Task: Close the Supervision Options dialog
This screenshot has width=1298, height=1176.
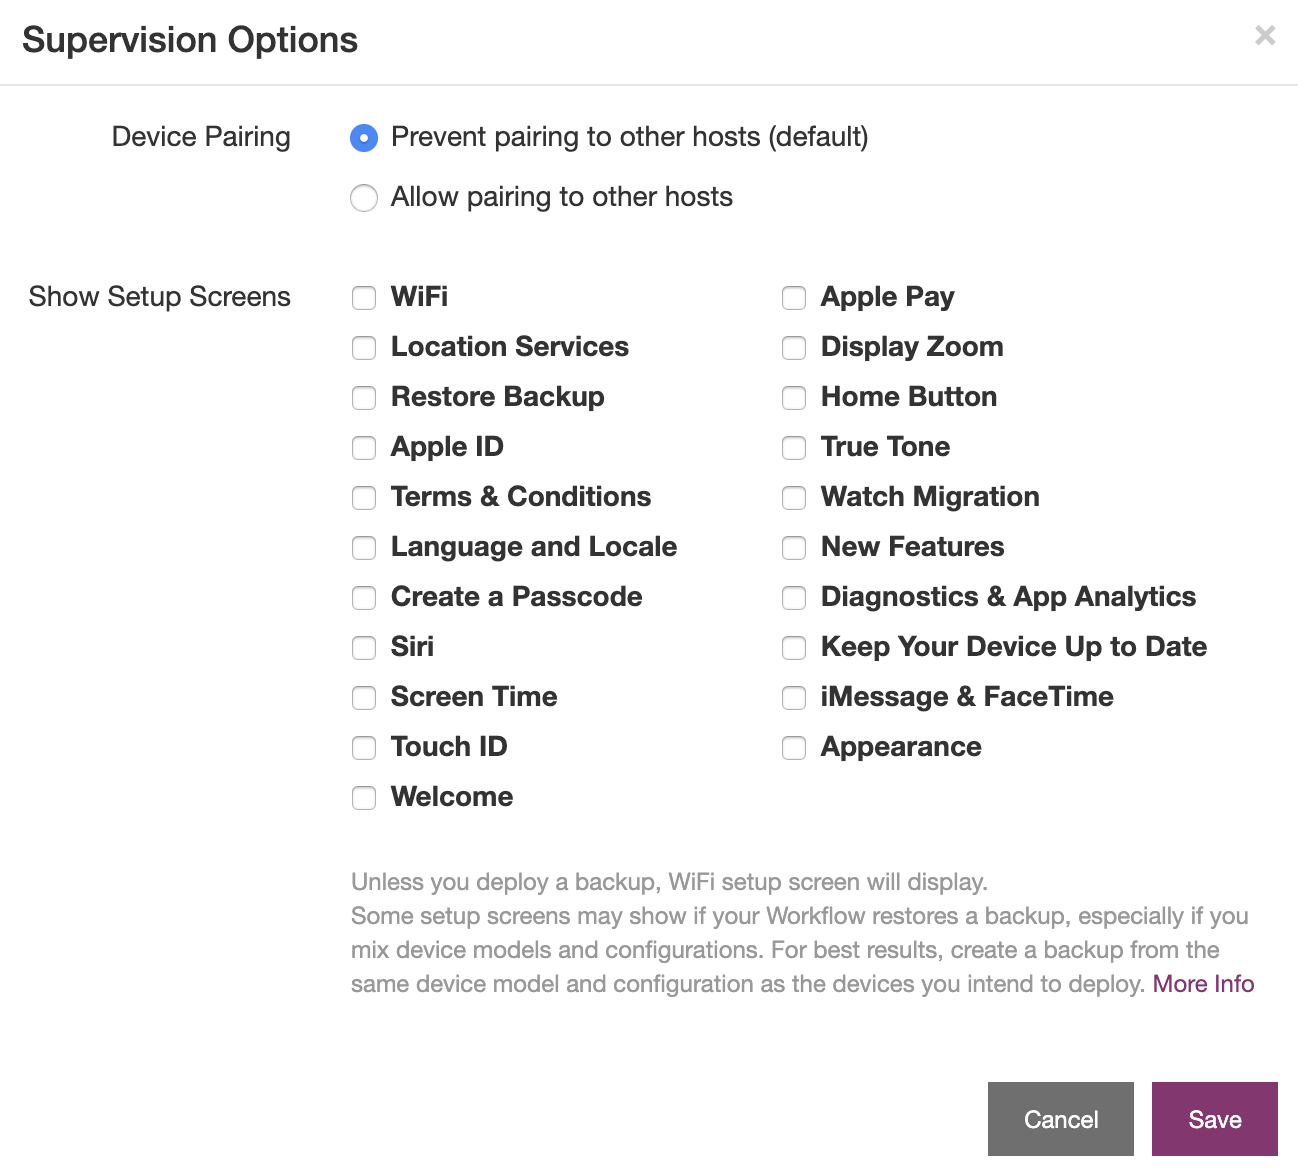Action: [1265, 36]
